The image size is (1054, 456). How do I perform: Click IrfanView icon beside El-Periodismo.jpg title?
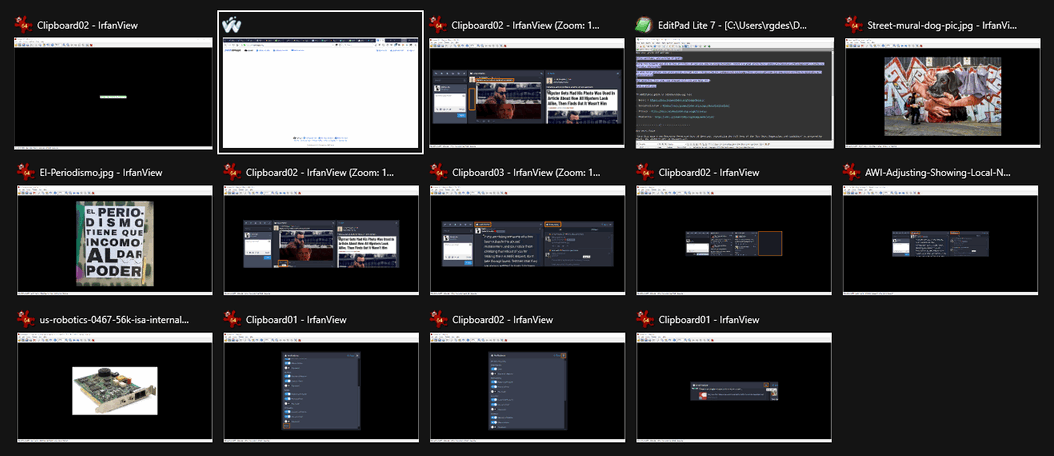(x=25, y=172)
